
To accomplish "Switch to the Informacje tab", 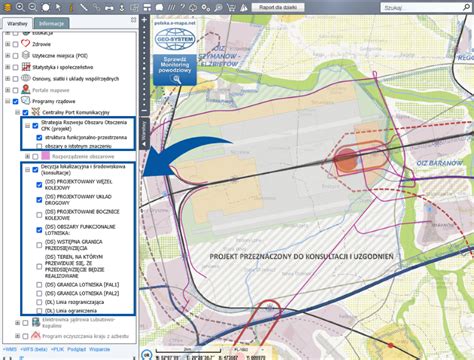I will point(51,23).
